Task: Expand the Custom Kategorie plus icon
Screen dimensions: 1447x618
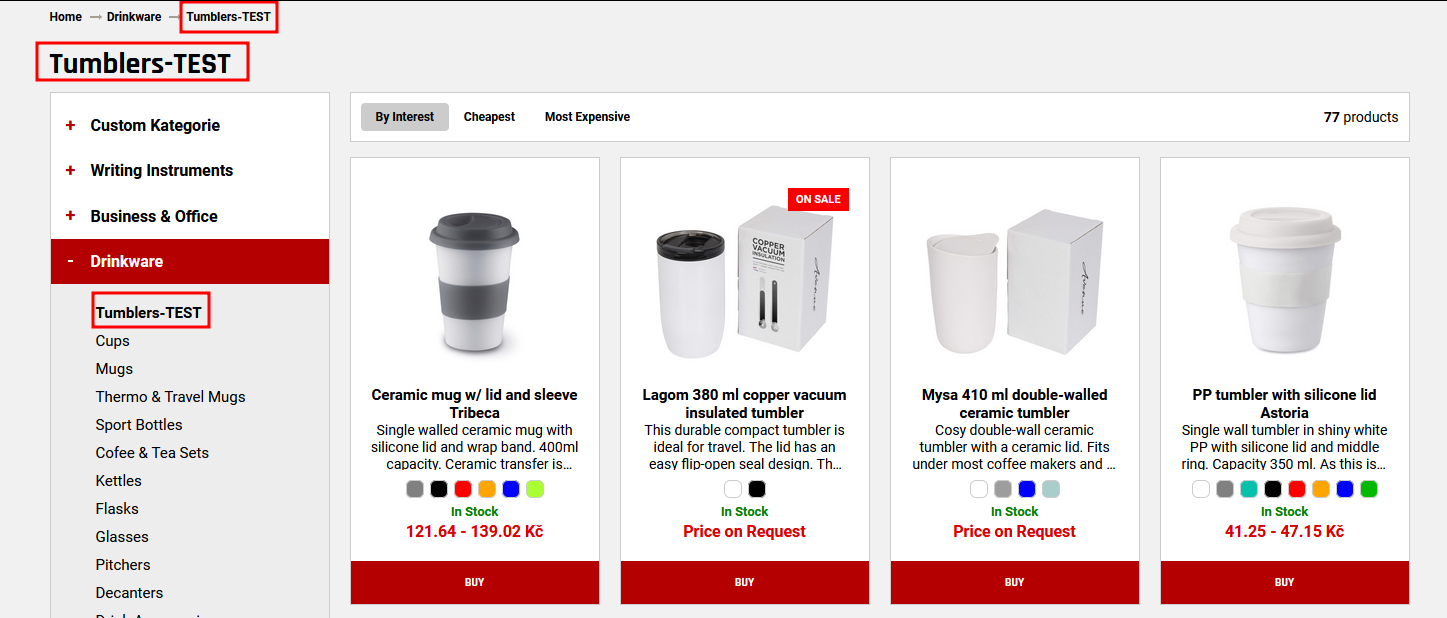Action: (x=70, y=125)
